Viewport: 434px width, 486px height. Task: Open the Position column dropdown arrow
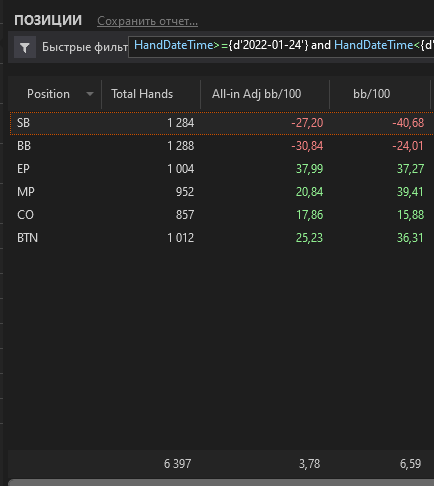pos(90,94)
